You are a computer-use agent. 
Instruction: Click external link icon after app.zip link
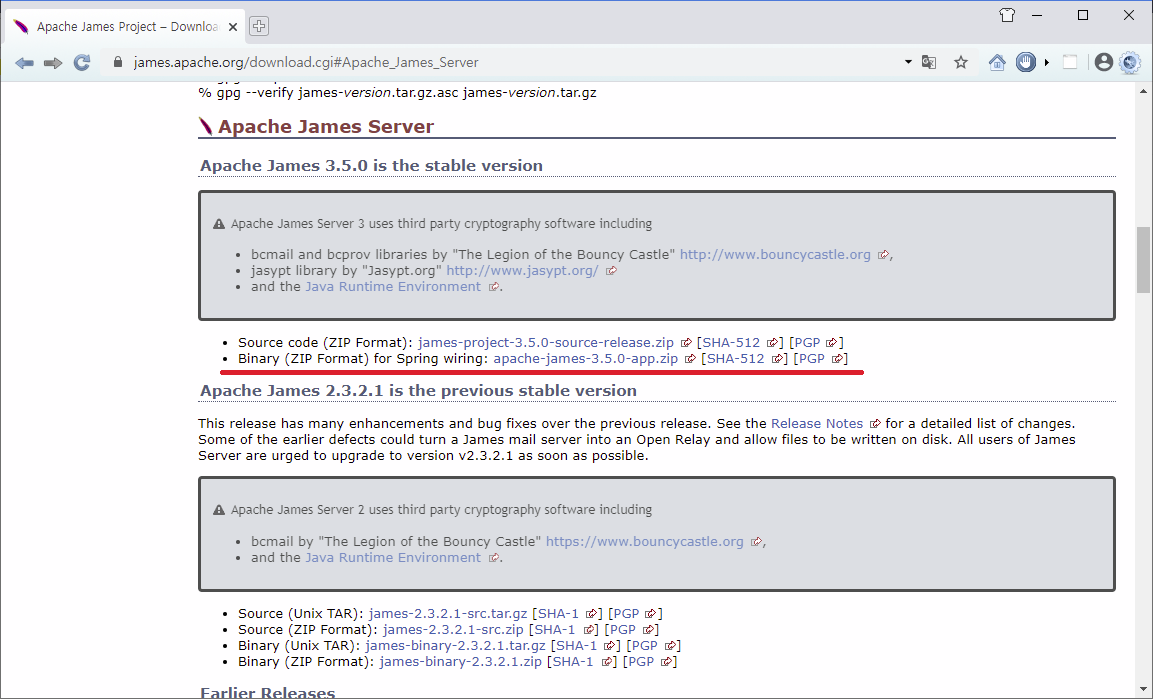coord(690,359)
